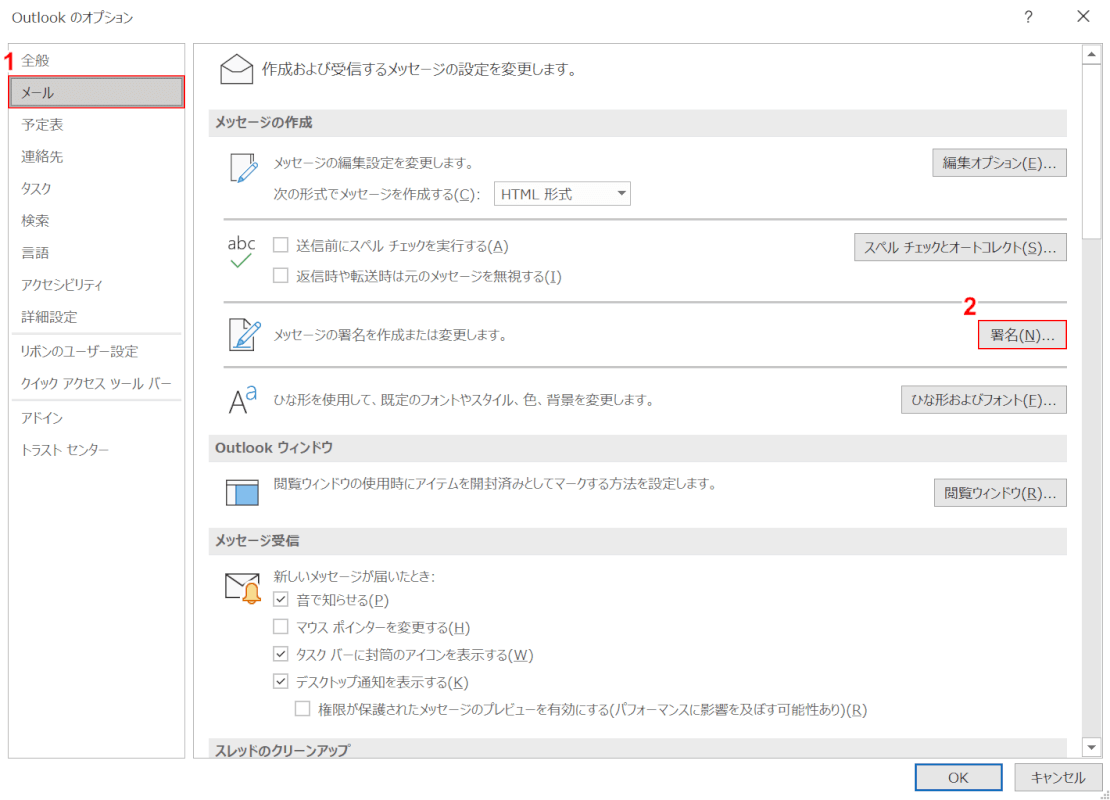1110x800 pixels.
Task: Check マウス ポインターを変更する checkbox
Action: tap(281, 627)
